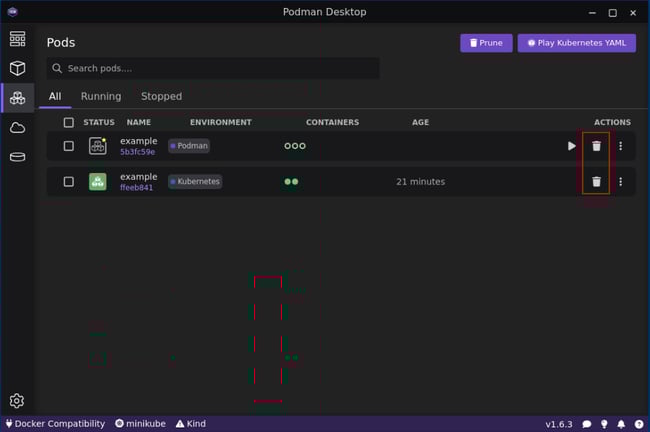The image size is (650, 432).
Task: Open the notifications bell icon
Action: (621, 424)
